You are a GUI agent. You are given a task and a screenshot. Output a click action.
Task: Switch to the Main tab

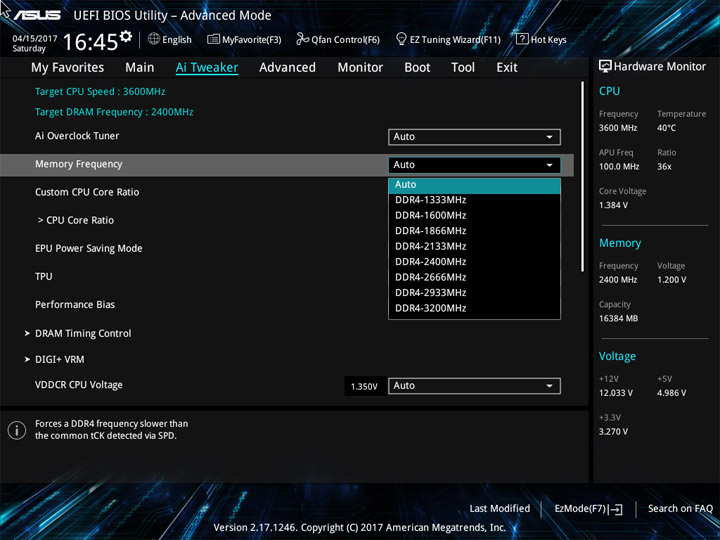140,68
